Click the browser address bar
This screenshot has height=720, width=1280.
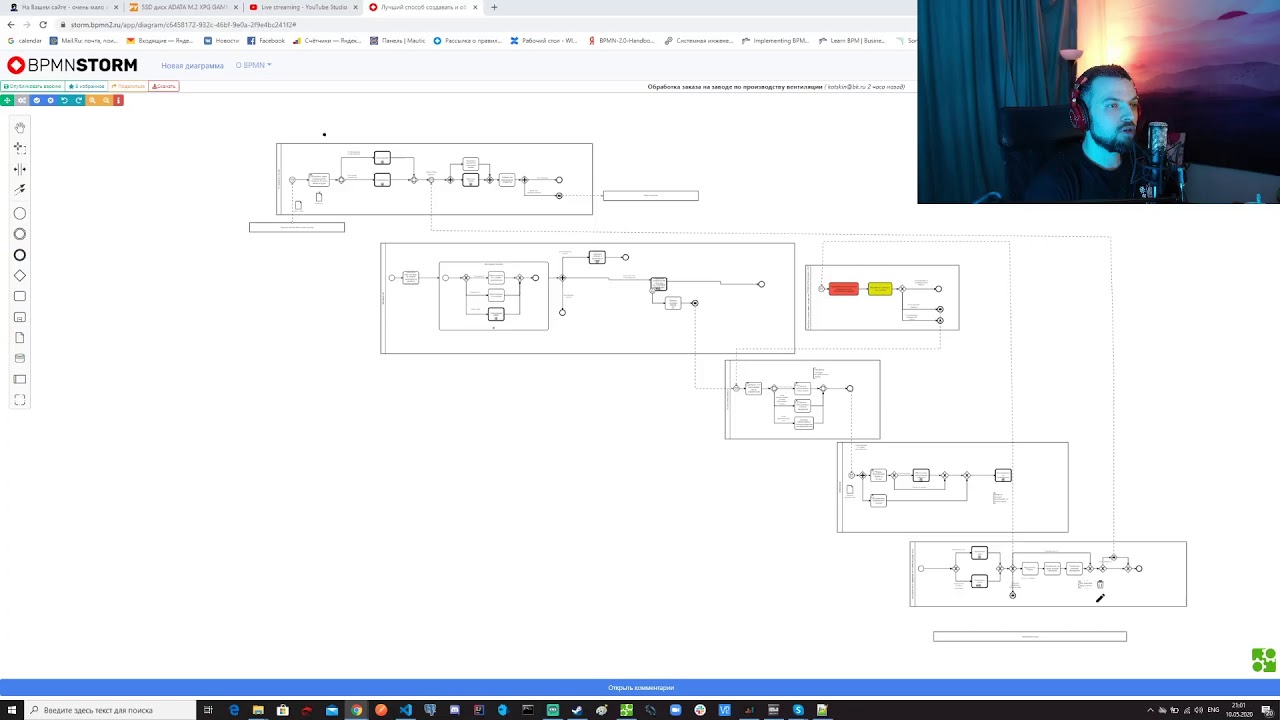[480, 24]
